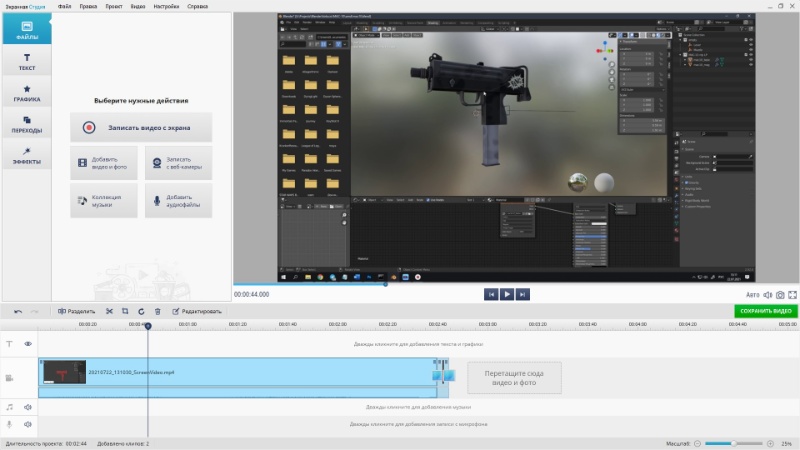Click the Масштаб minus zoom-out button

(x=697, y=444)
